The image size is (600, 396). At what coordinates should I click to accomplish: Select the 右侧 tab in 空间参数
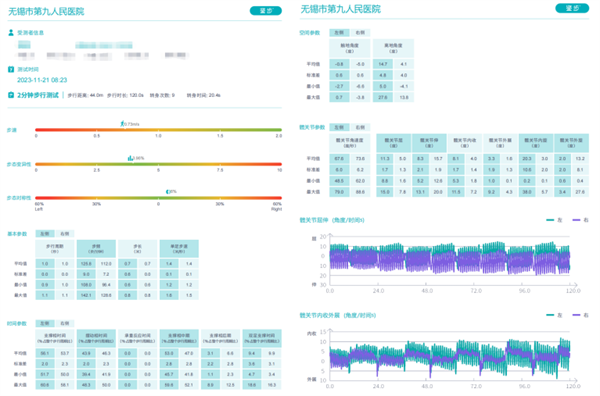[360, 33]
